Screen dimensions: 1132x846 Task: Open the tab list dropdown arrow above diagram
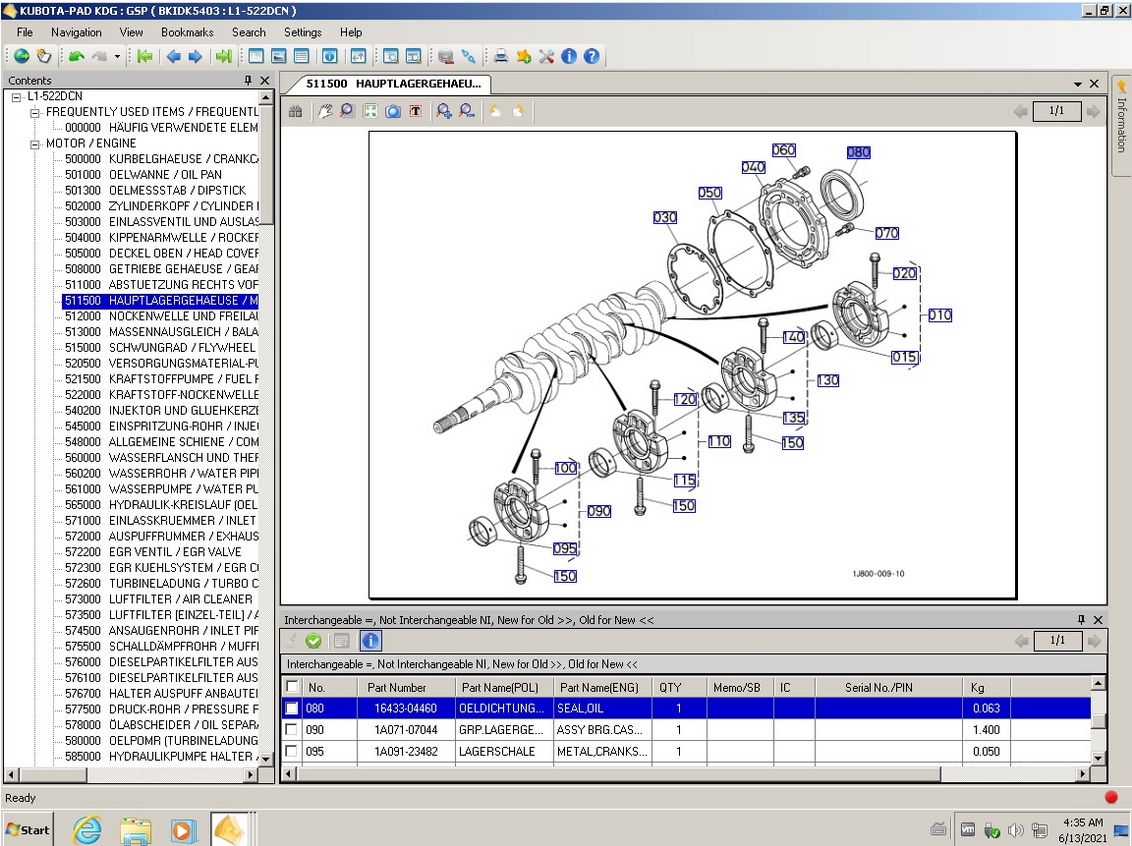[x=1078, y=84]
